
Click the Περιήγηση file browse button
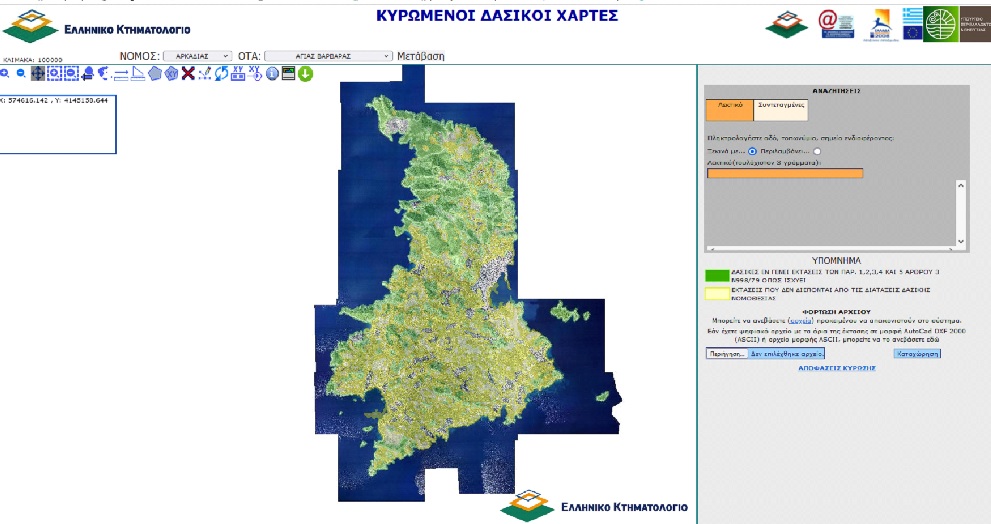click(726, 353)
